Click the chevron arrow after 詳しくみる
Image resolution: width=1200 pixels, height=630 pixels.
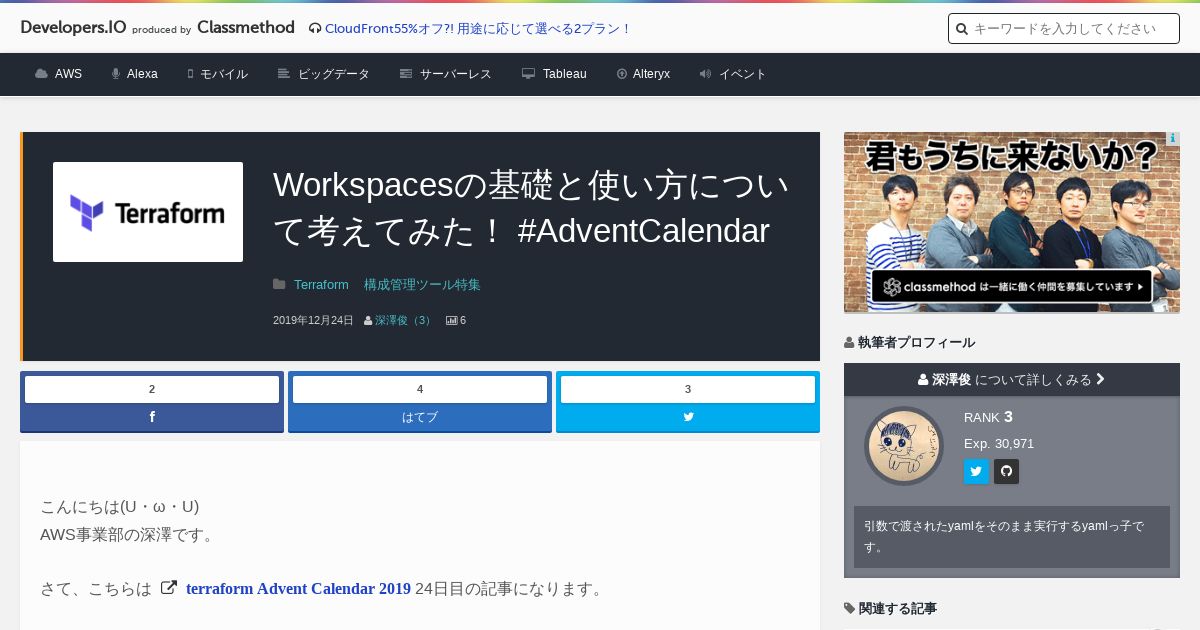click(x=1100, y=379)
